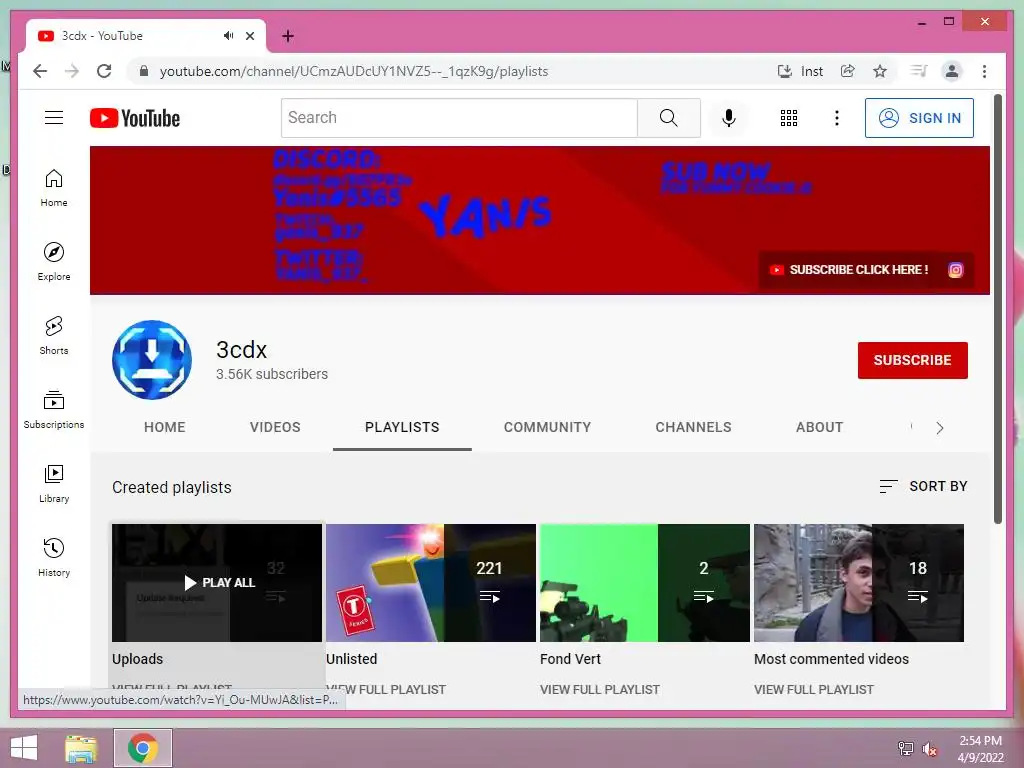Switch to the CHANNELS tab
The height and width of the screenshot is (768, 1024).
tap(694, 427)
